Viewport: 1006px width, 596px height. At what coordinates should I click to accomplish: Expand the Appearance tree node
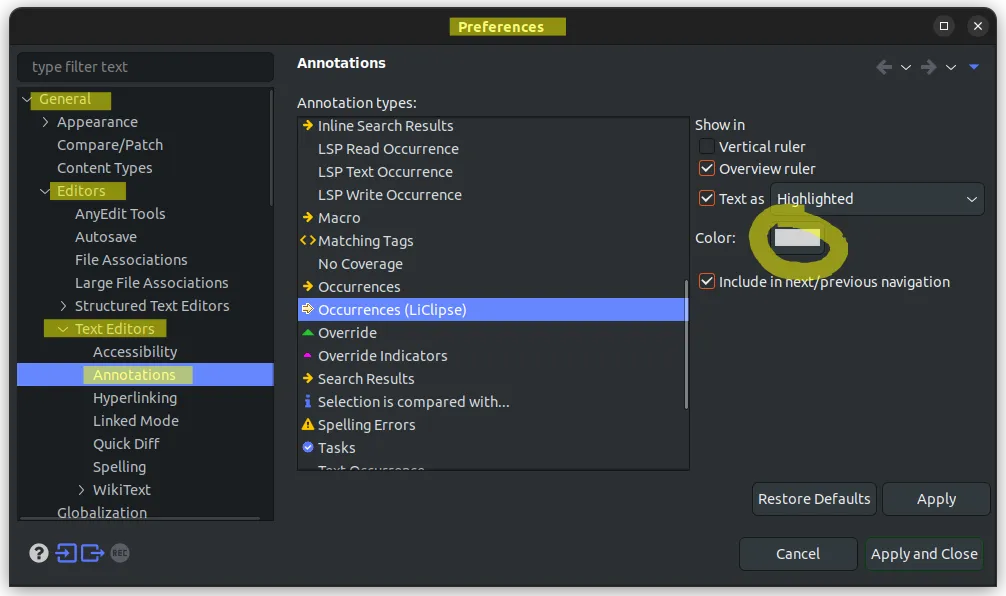46,122
